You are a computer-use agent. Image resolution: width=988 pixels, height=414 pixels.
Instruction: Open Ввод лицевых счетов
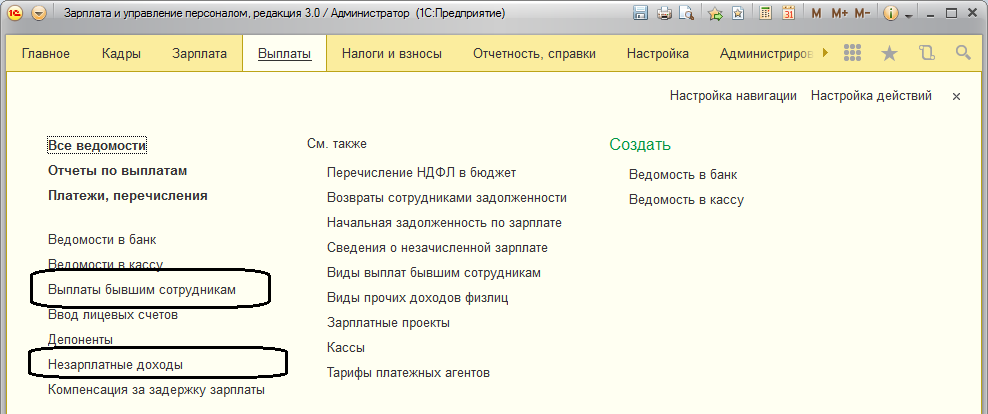tap(113, 314)
